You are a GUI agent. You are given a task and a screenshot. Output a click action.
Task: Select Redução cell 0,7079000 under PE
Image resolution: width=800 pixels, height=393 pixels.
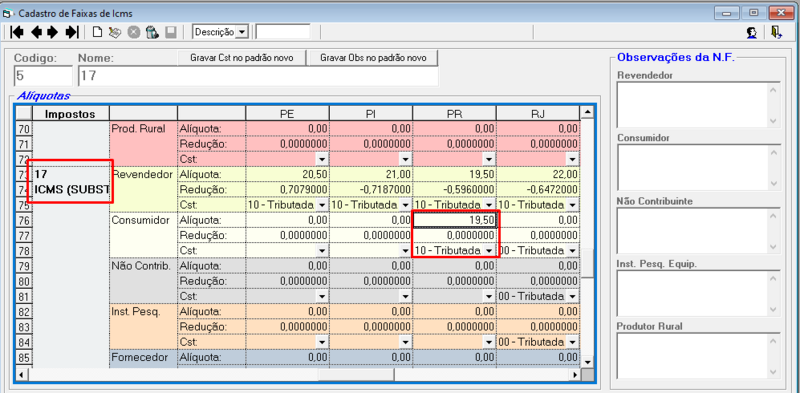click(x=287, y=190)
